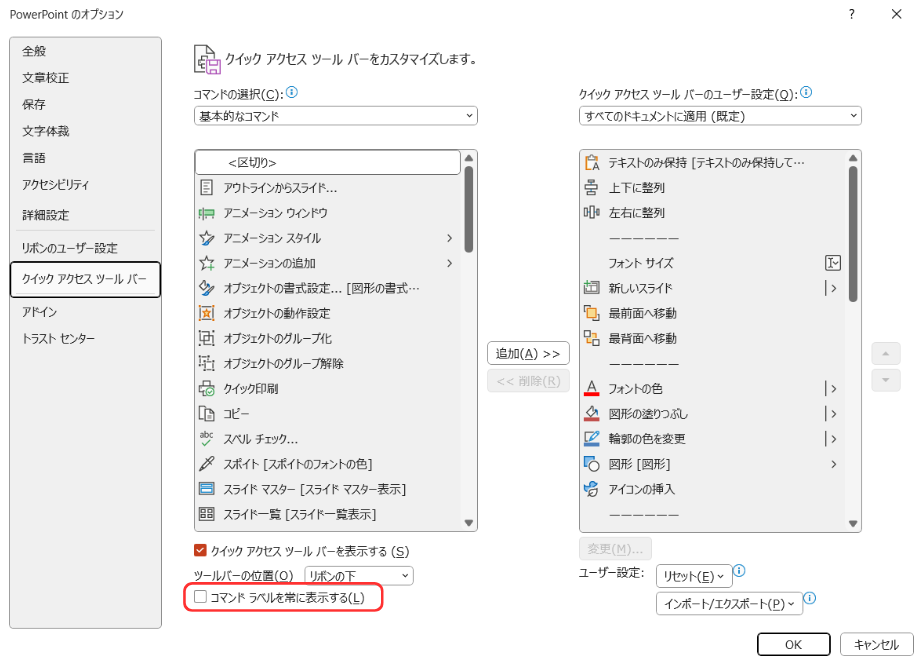Click the 図形の塗りつぶし paint bucket icon
The width and height of the screenshot is (919, 659).
click(591, 413)
